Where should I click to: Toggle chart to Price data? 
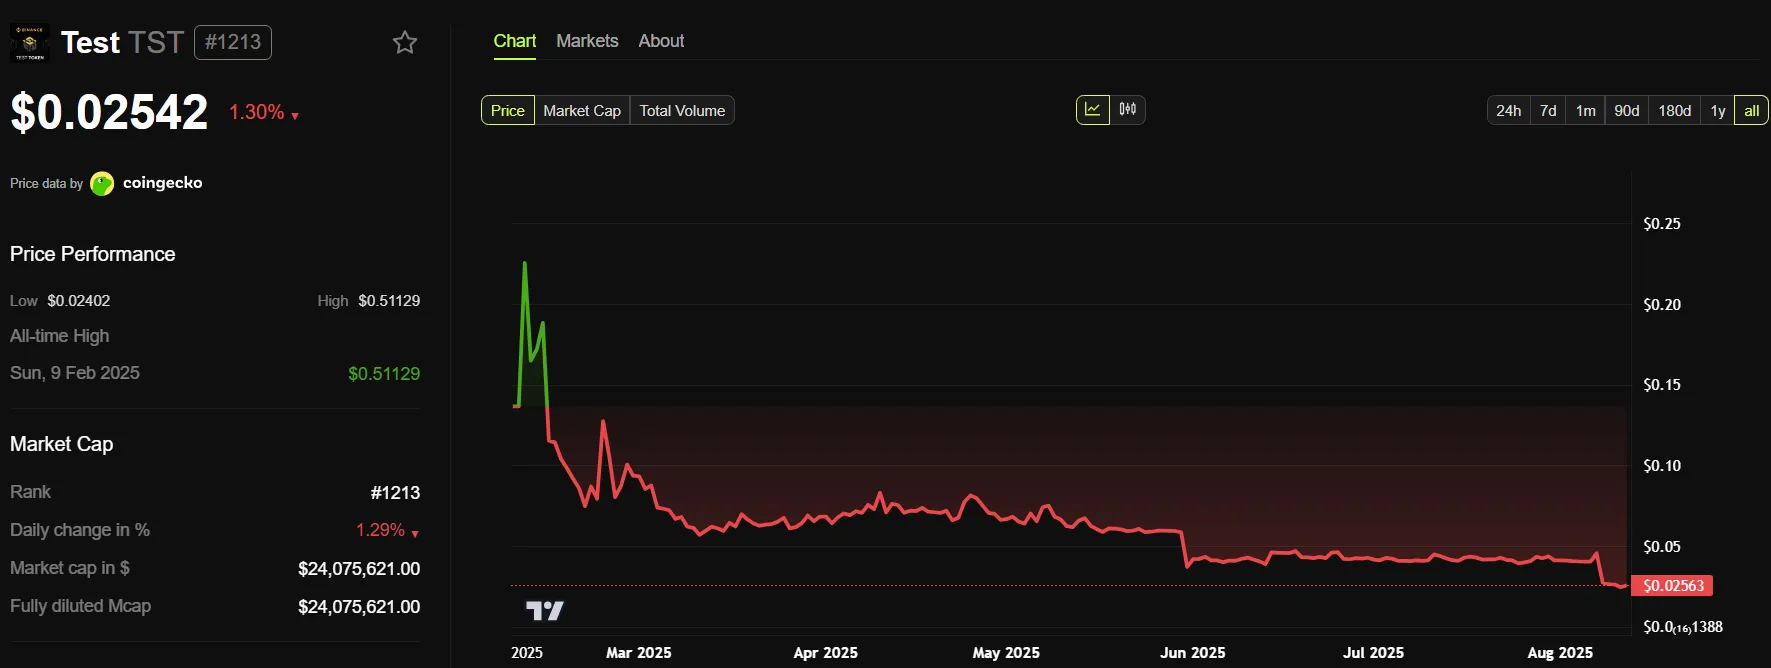click(x=507, y=111)
